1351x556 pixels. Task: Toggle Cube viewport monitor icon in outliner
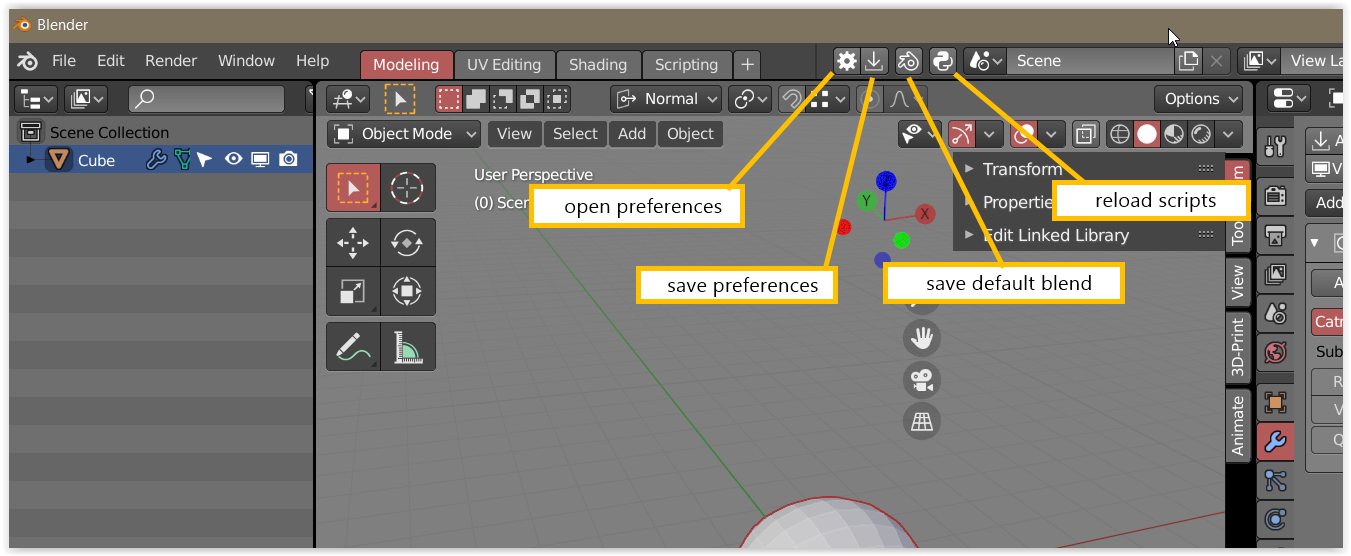pos(260,159)
